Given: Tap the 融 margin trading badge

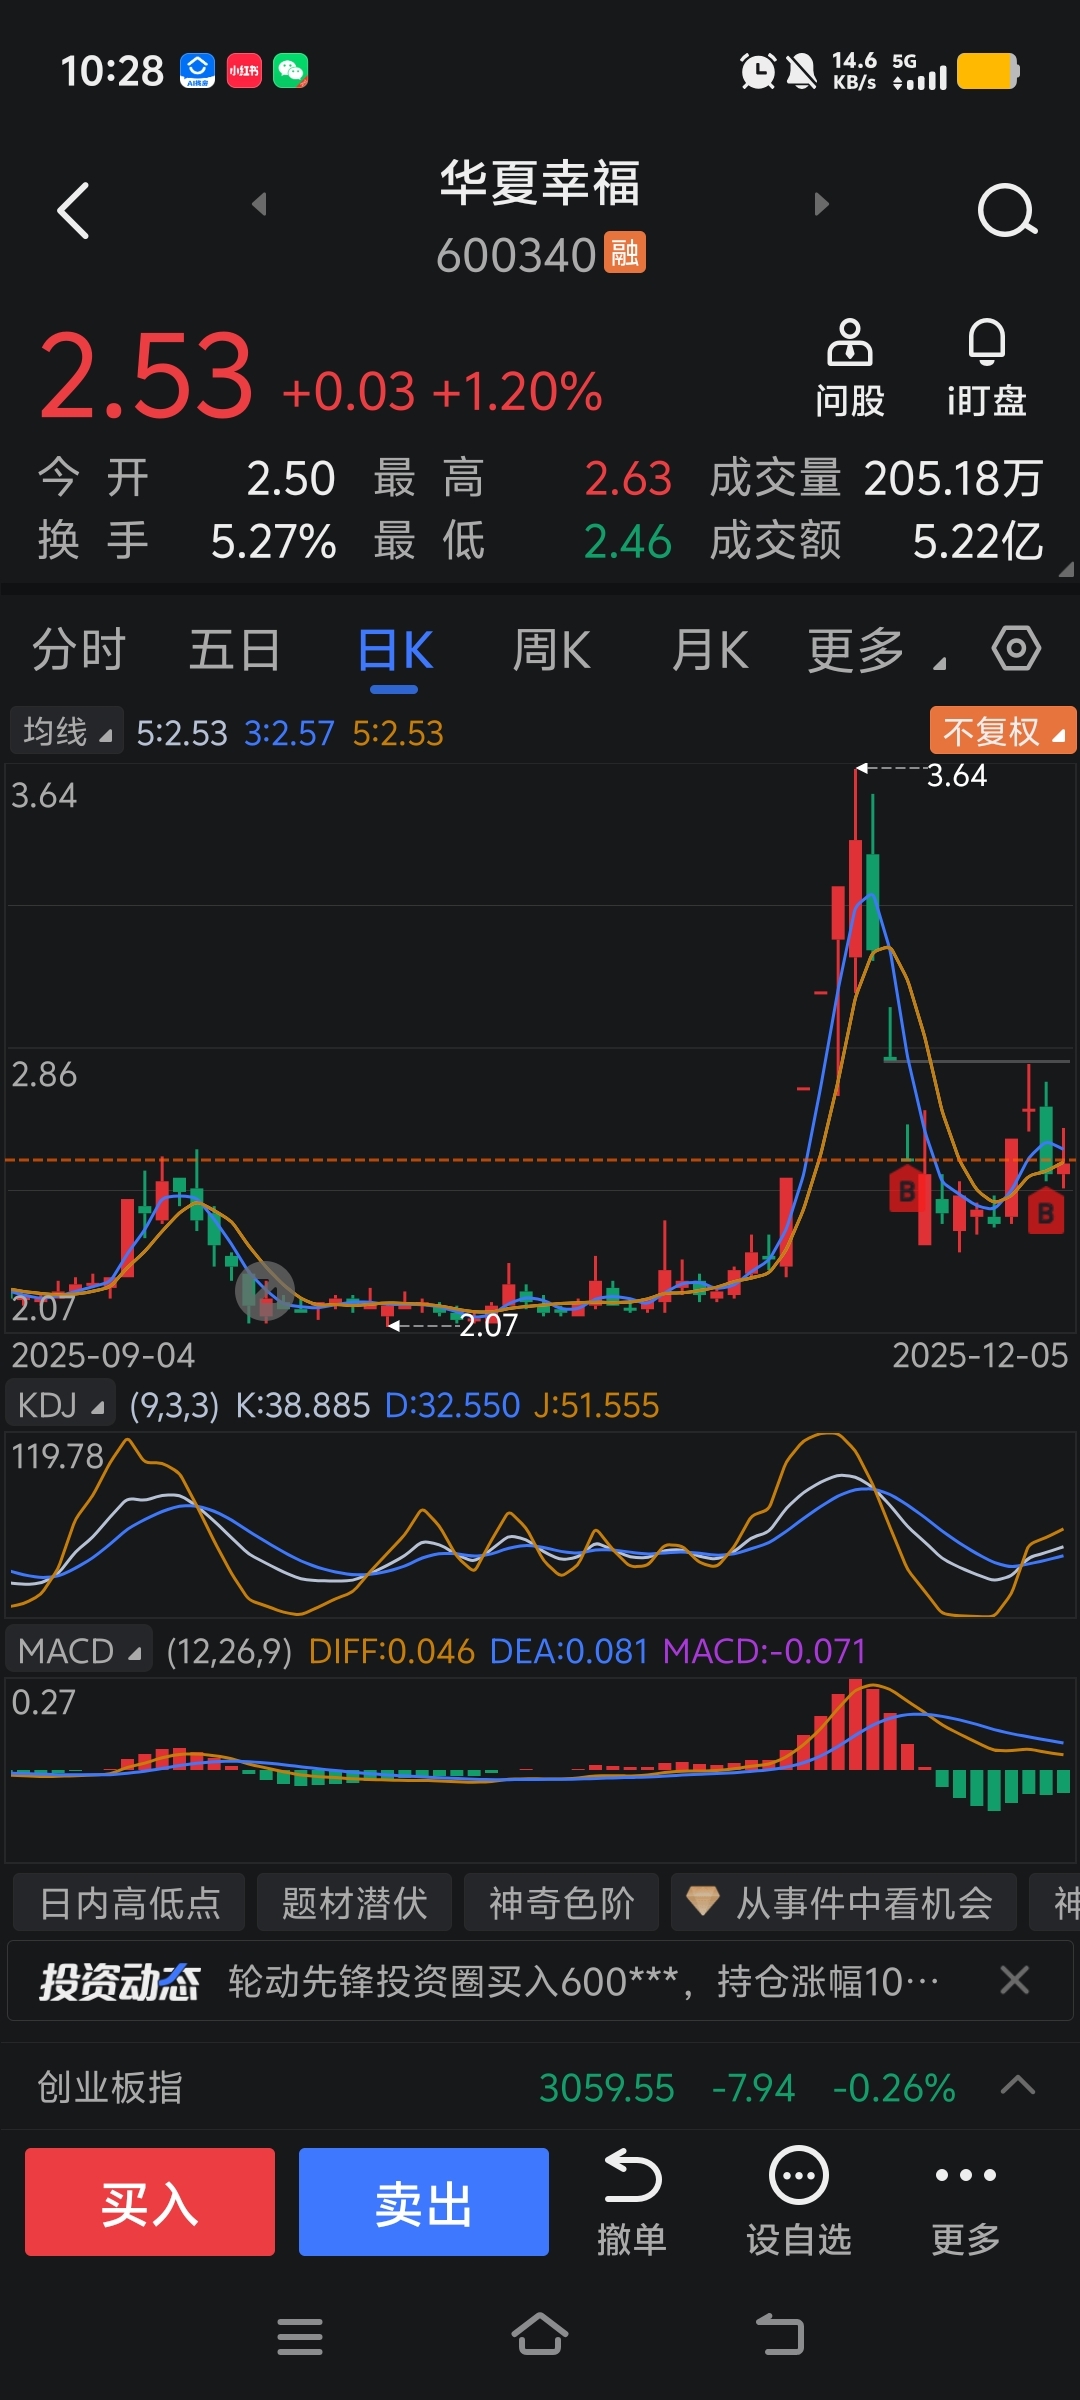Looking at the screenshot, I should (x=625, y=253).
